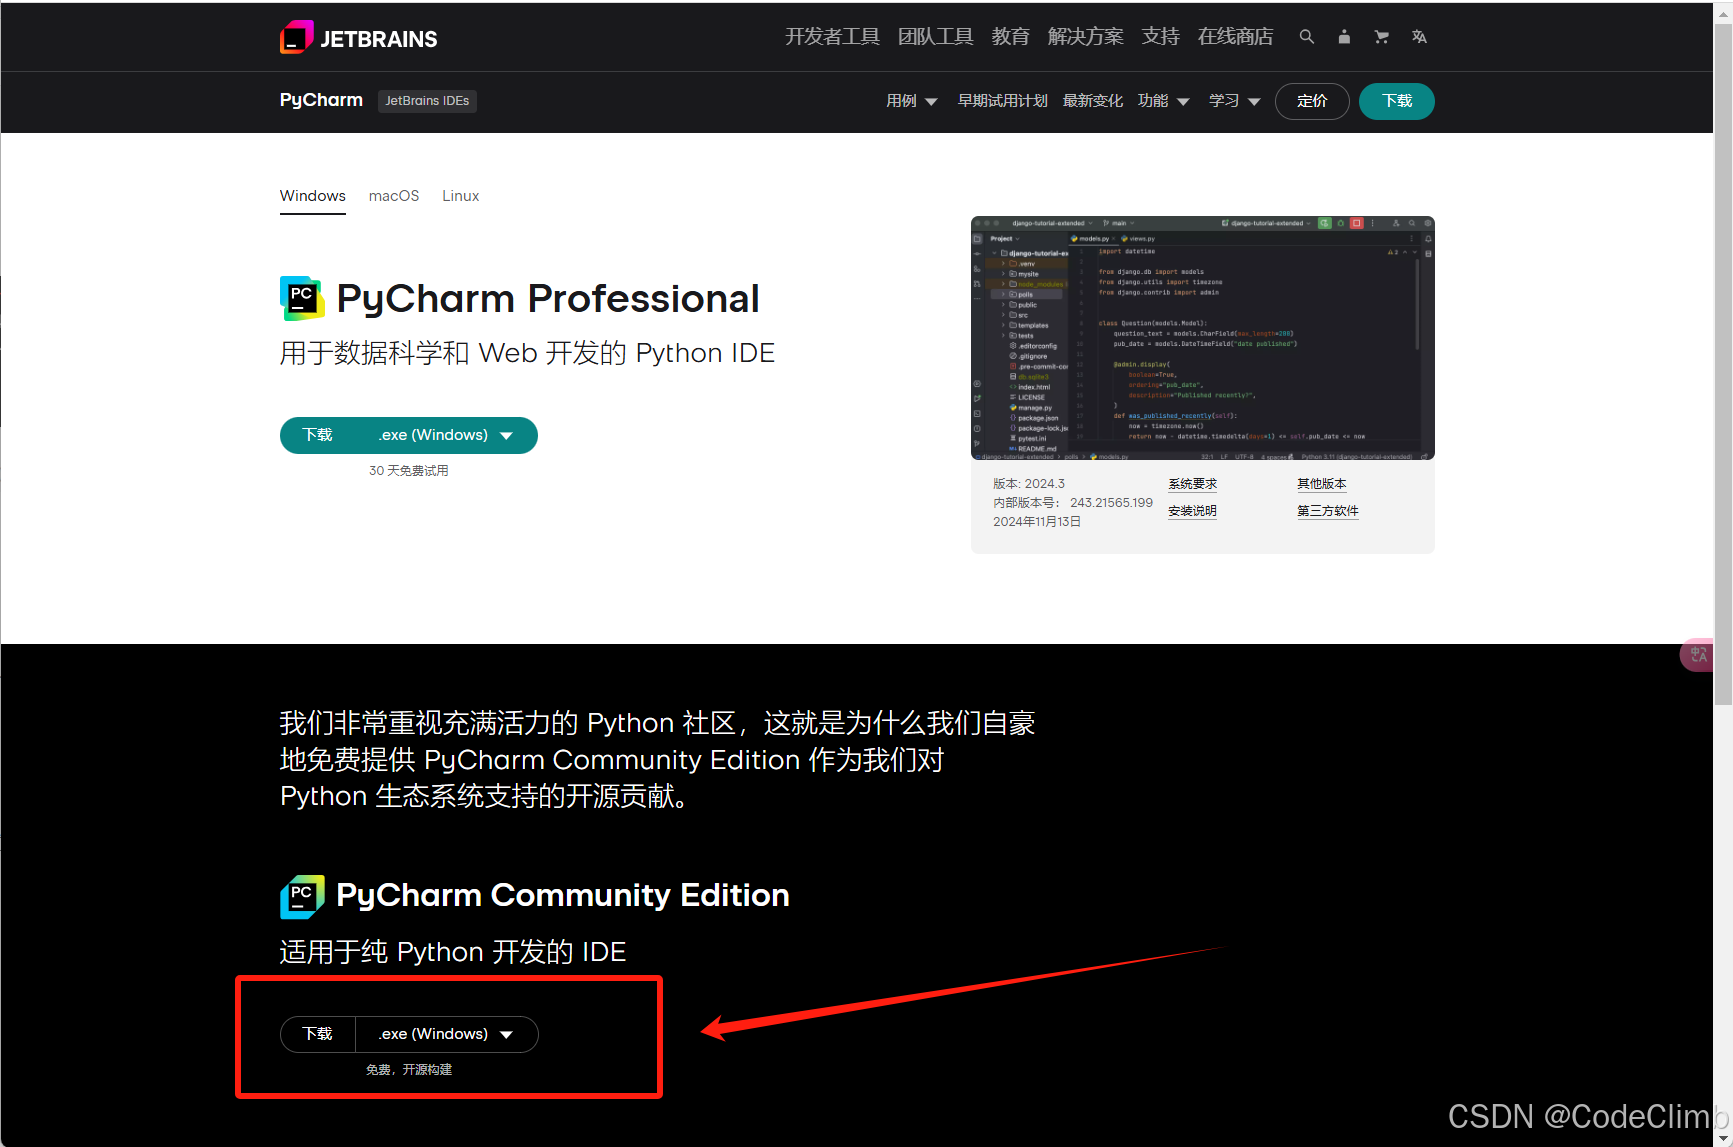The height and width of the screenshot is (1147, 1733).
Task: Open the 支持 menu item
Action: (1160, 37)
